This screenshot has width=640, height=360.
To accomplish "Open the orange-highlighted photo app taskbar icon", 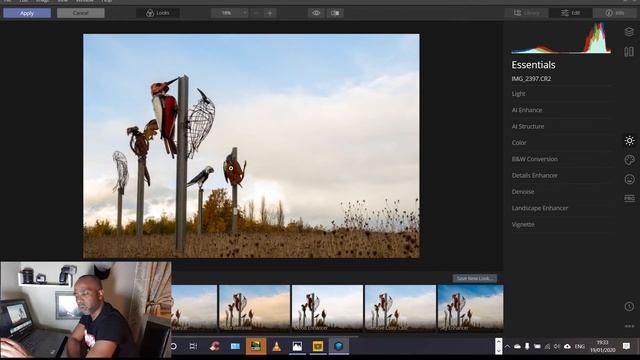I will click(x=256, y=346).
